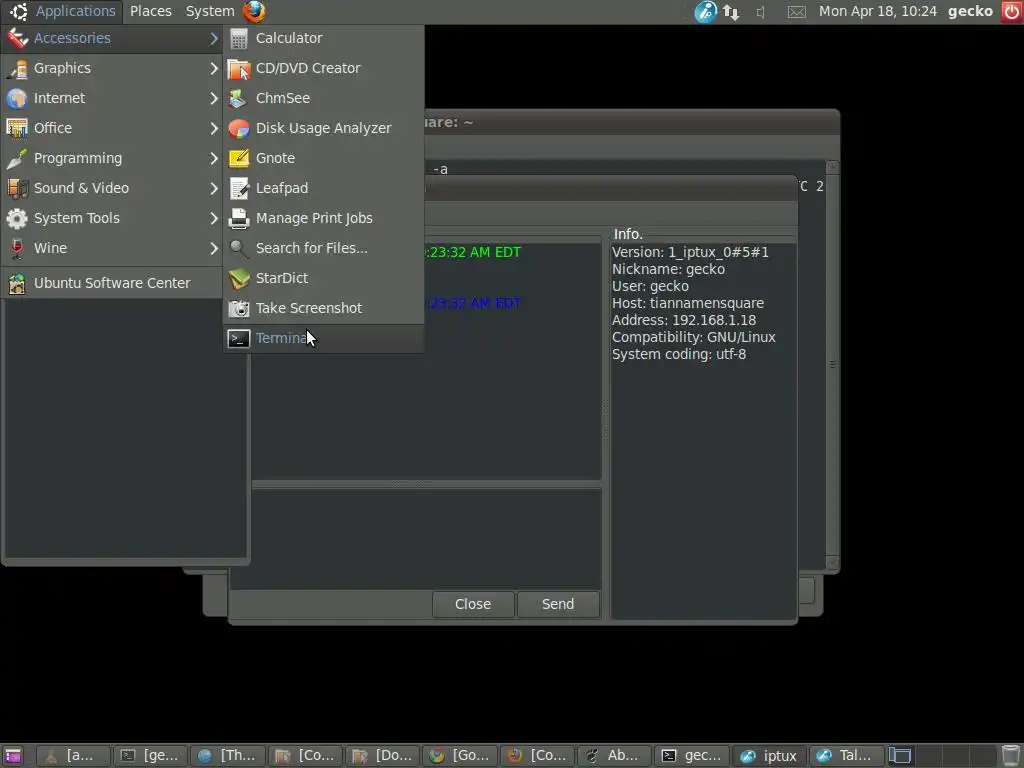This screenshot has height=768, width=1024.
Task: Click the Manage Print Jobs printer icon
Action: [x=239, y=219]
